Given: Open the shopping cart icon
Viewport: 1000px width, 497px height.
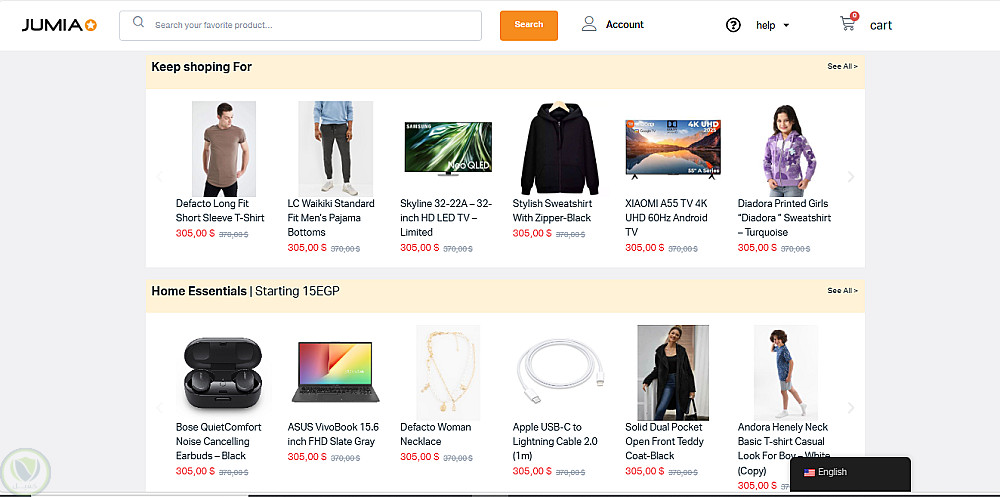Looking at the screenshot, I should coord(848,23).
